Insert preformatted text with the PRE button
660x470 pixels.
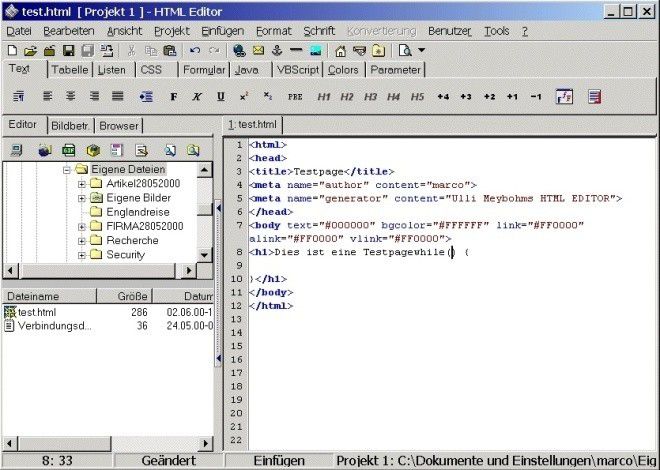pyautogui.click(x=295, y=97)
